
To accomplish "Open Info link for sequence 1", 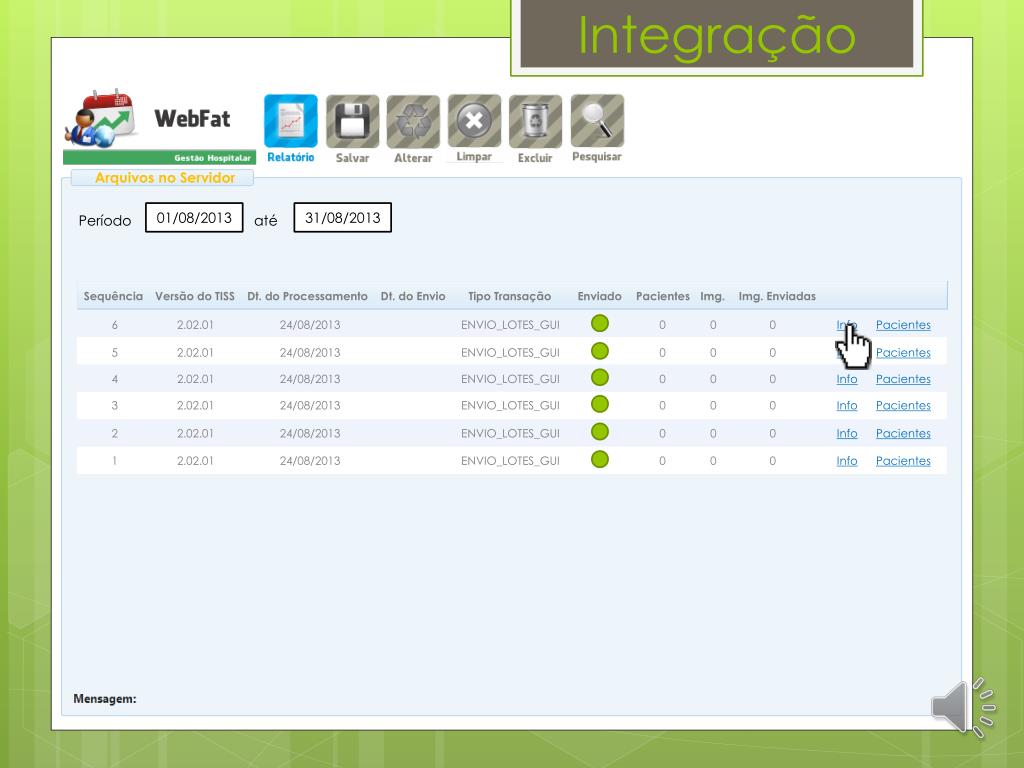I will pyautogui.click(x=846, y=460).
